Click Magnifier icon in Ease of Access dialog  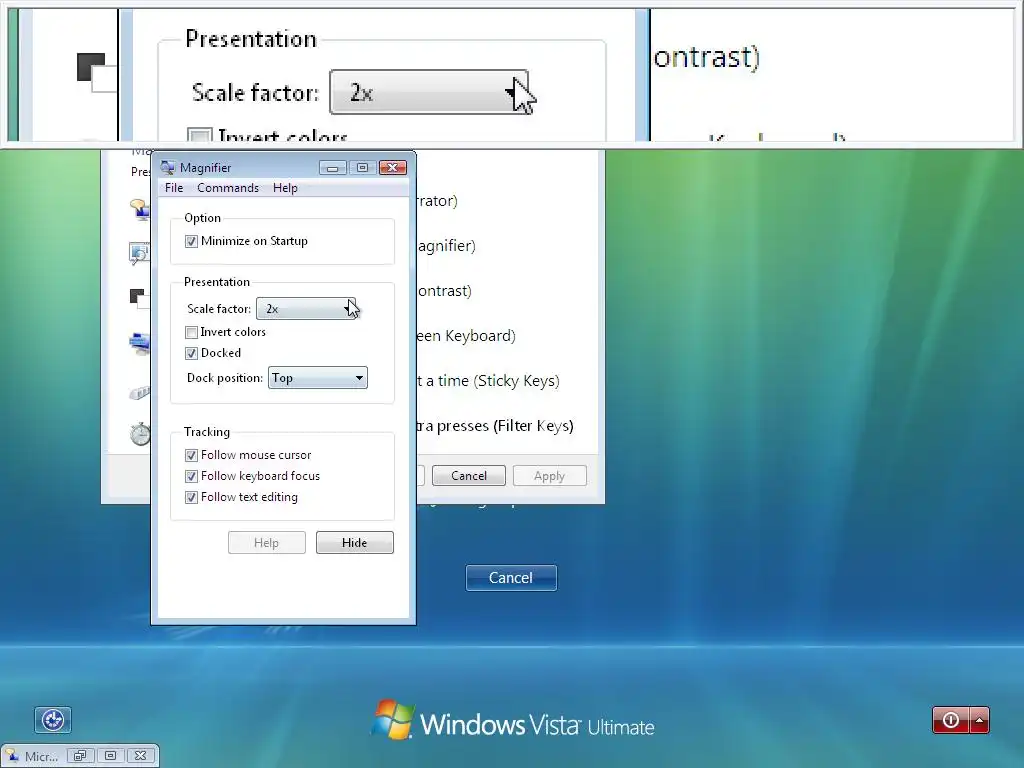140,253
